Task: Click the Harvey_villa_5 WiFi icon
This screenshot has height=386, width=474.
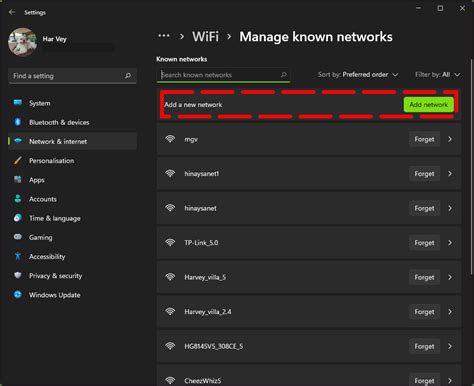Action: 170,277
